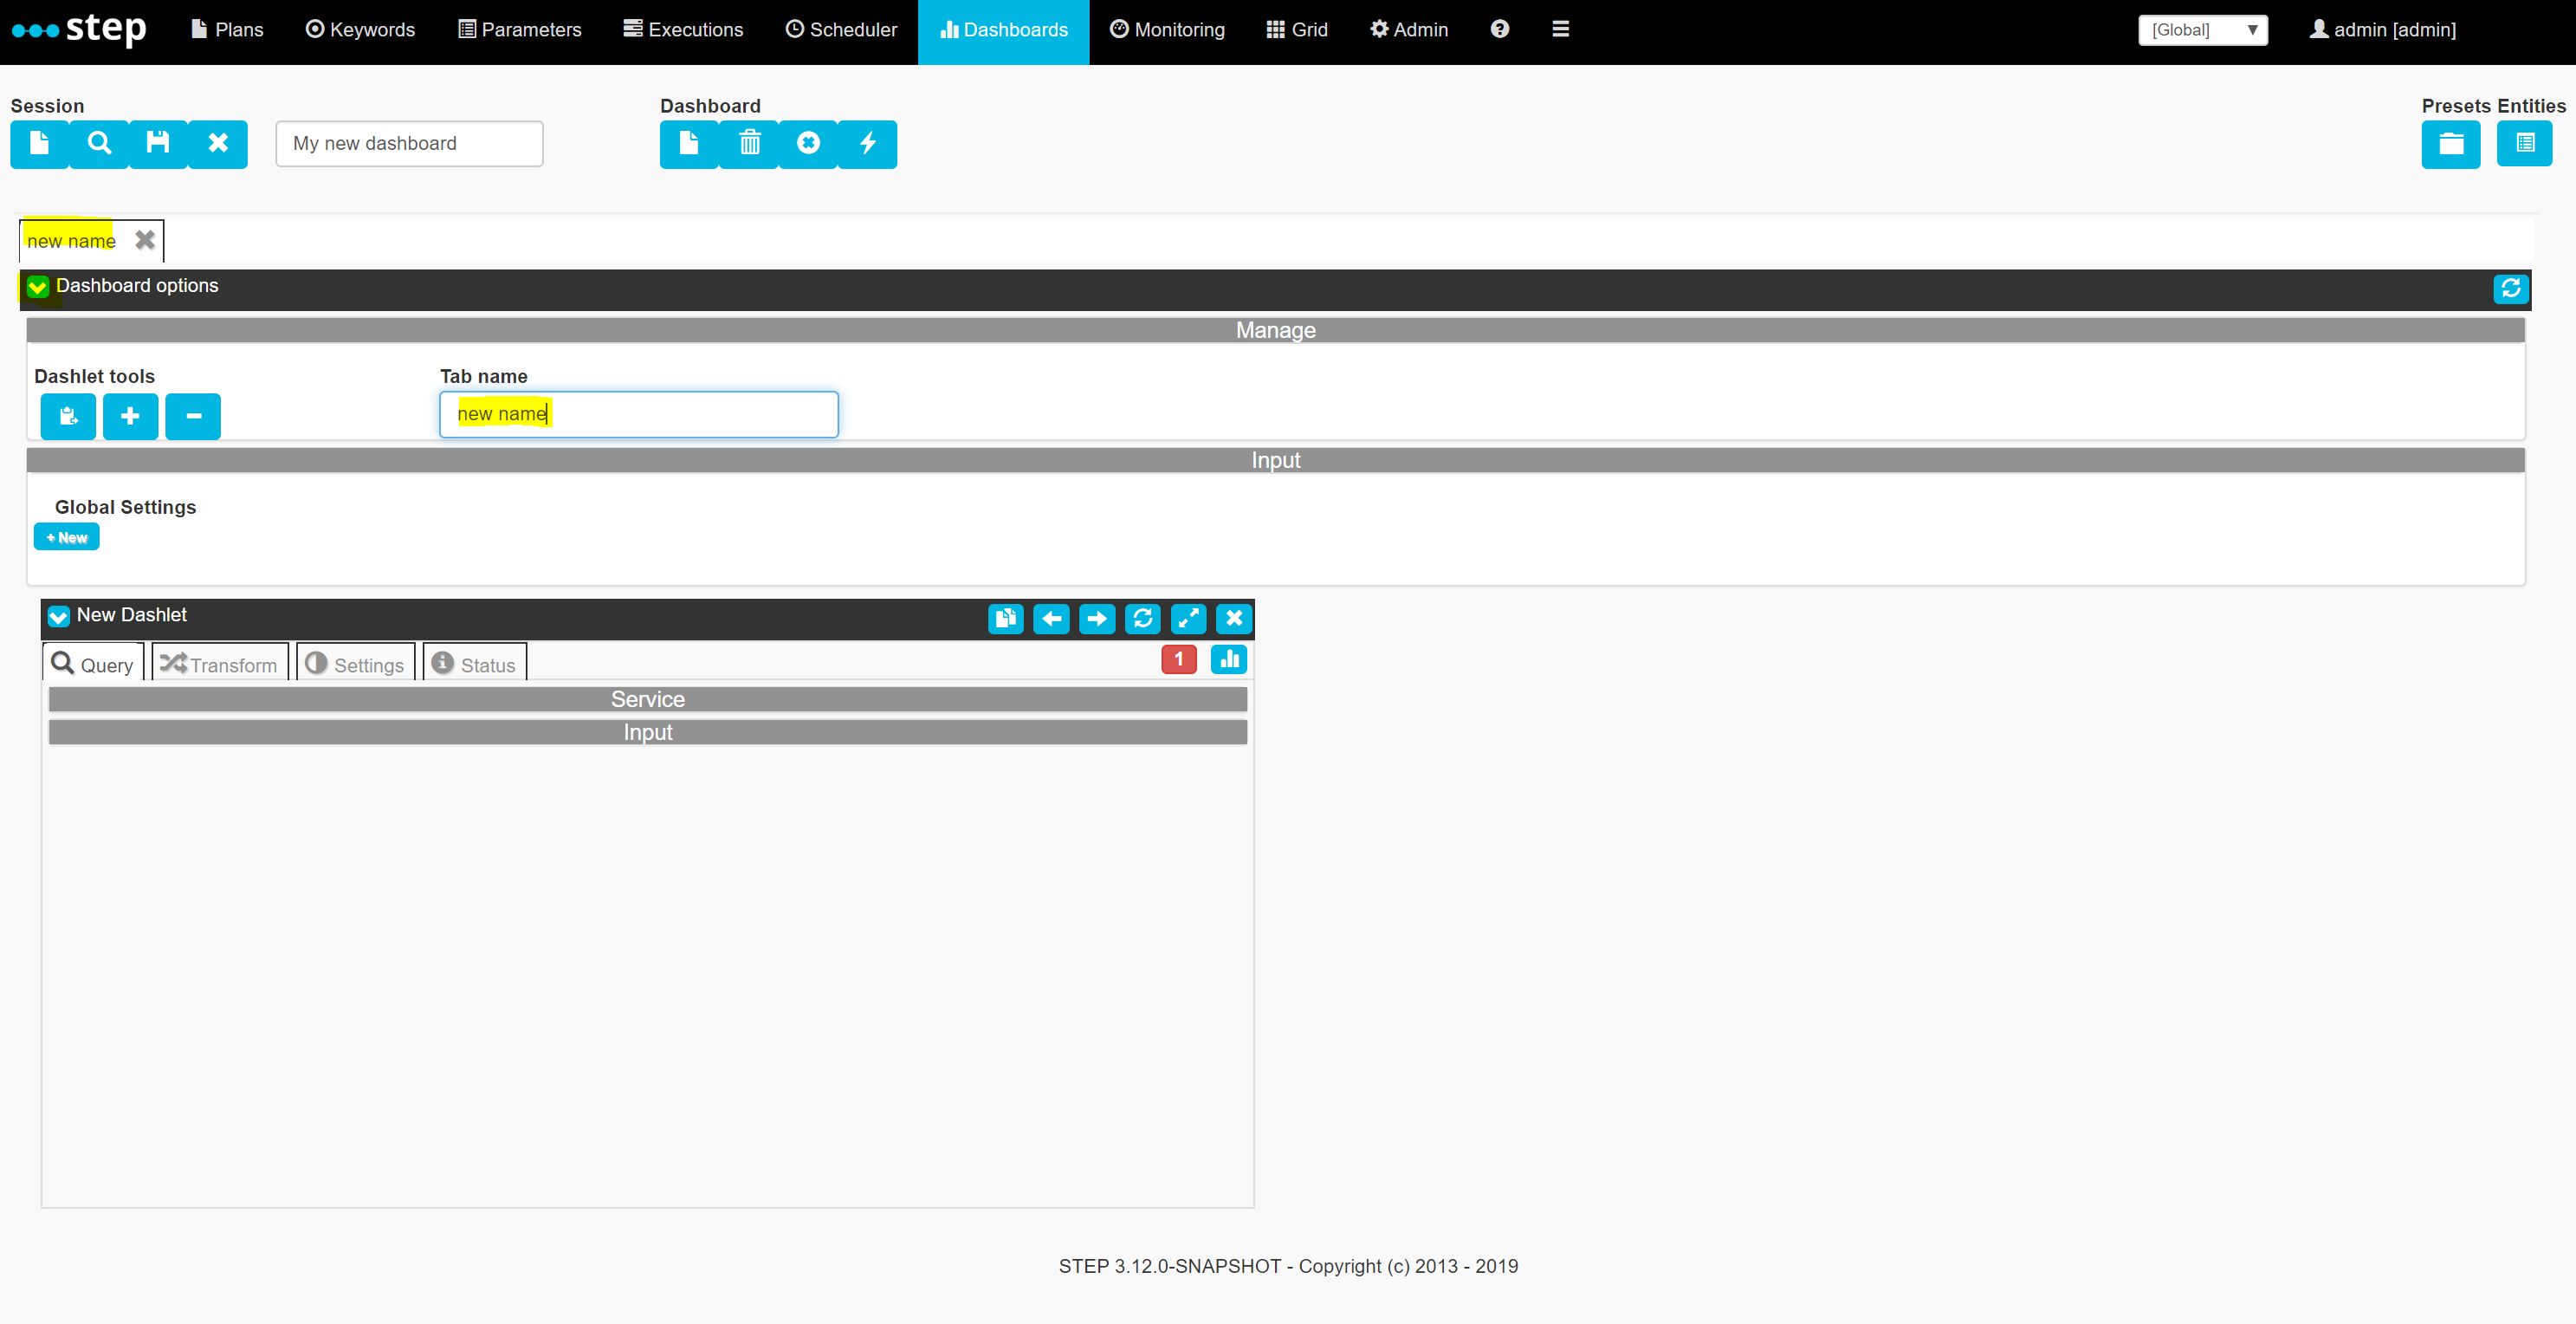Toggle the Manage section header
The width and height of the screenshot is (2576, 1324).
tap(1275, 330)
